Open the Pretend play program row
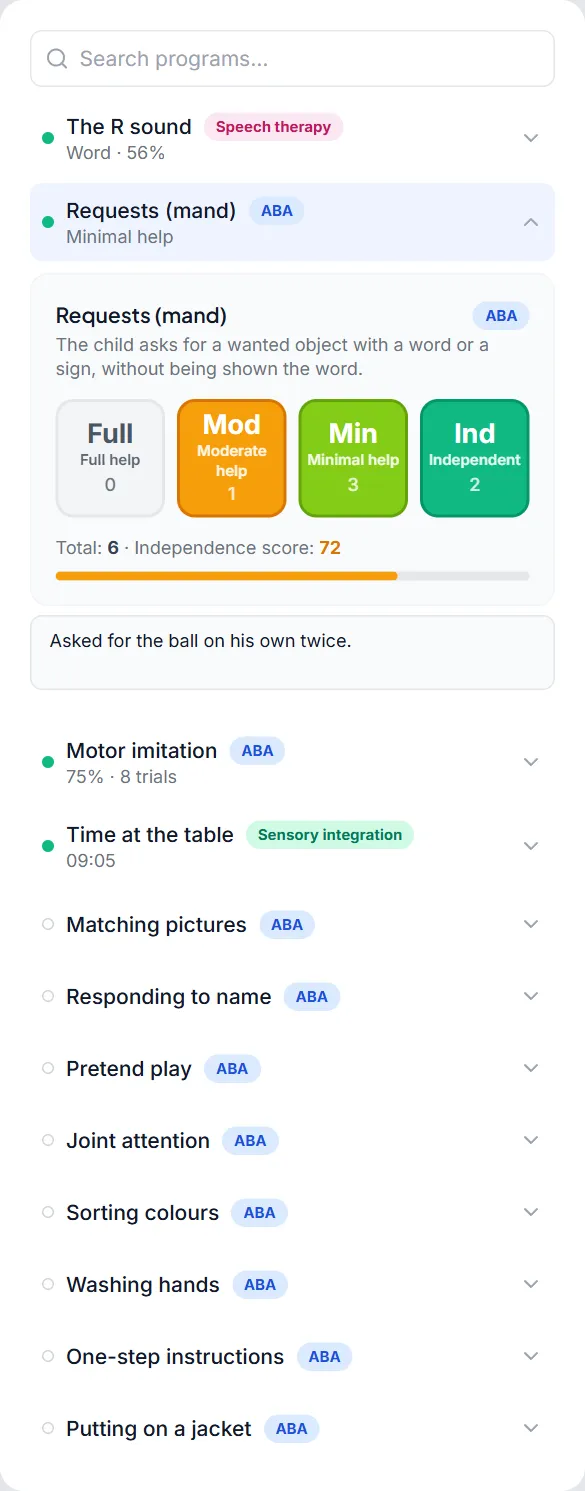The image size is (585, 1491). (292, 1068)
